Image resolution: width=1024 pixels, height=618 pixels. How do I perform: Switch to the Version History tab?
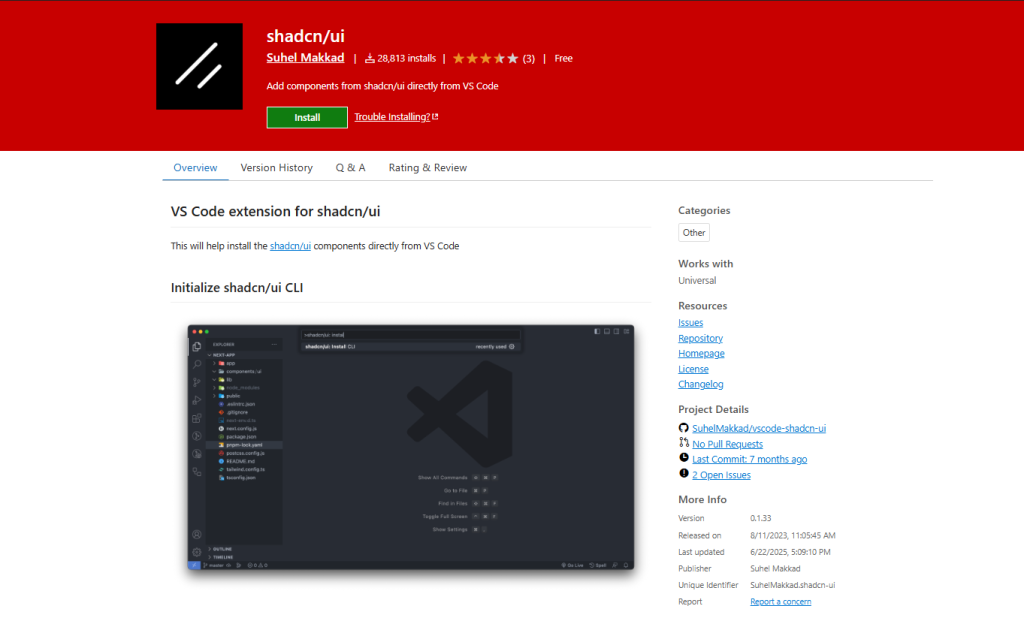pyautogui.click(x=276, y=168)
